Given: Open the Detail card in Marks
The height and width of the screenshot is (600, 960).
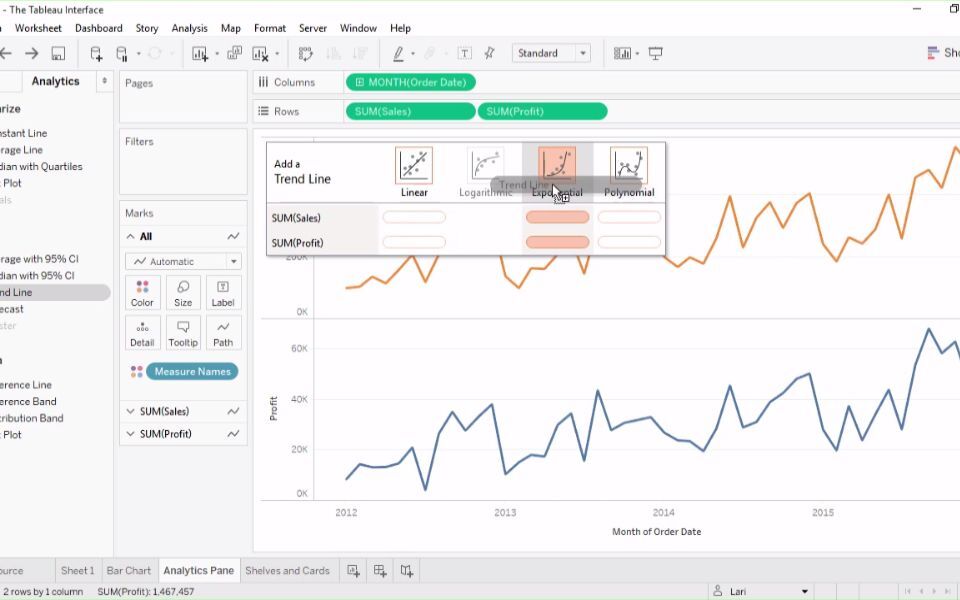Looking at the screenshot, I should 142,333.
